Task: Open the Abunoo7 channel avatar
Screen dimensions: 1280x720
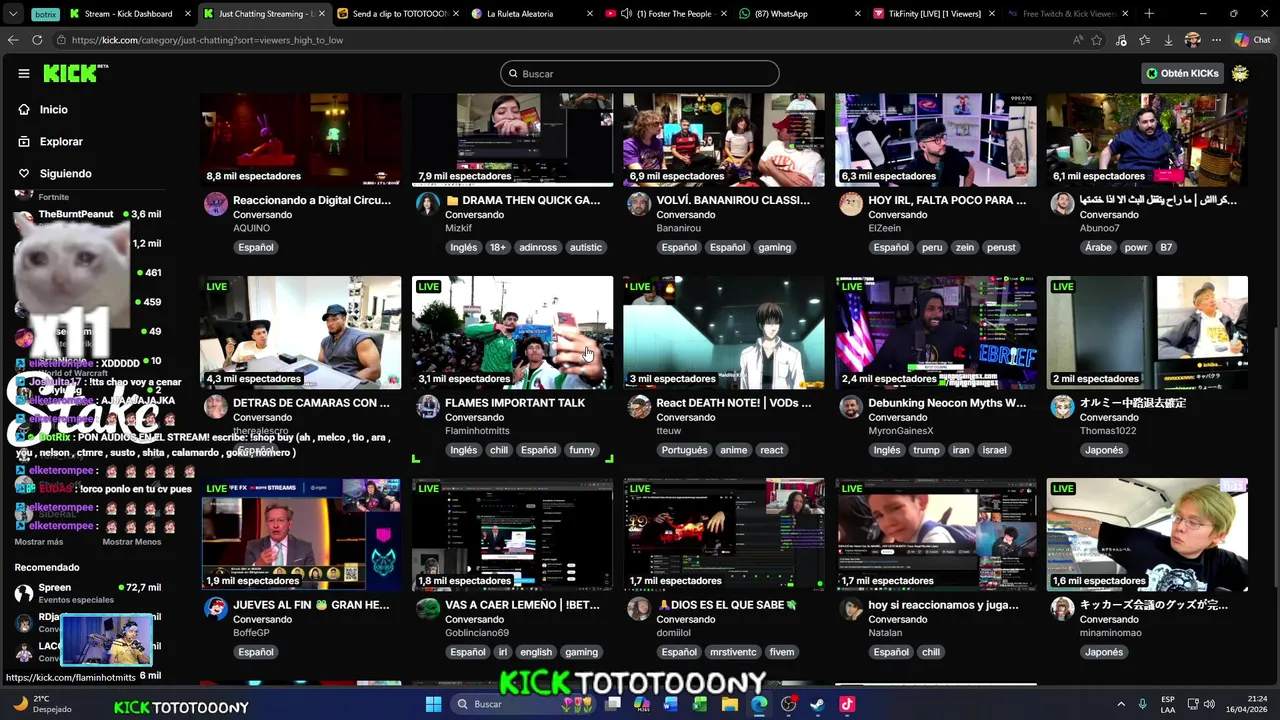Action: 1062,205
